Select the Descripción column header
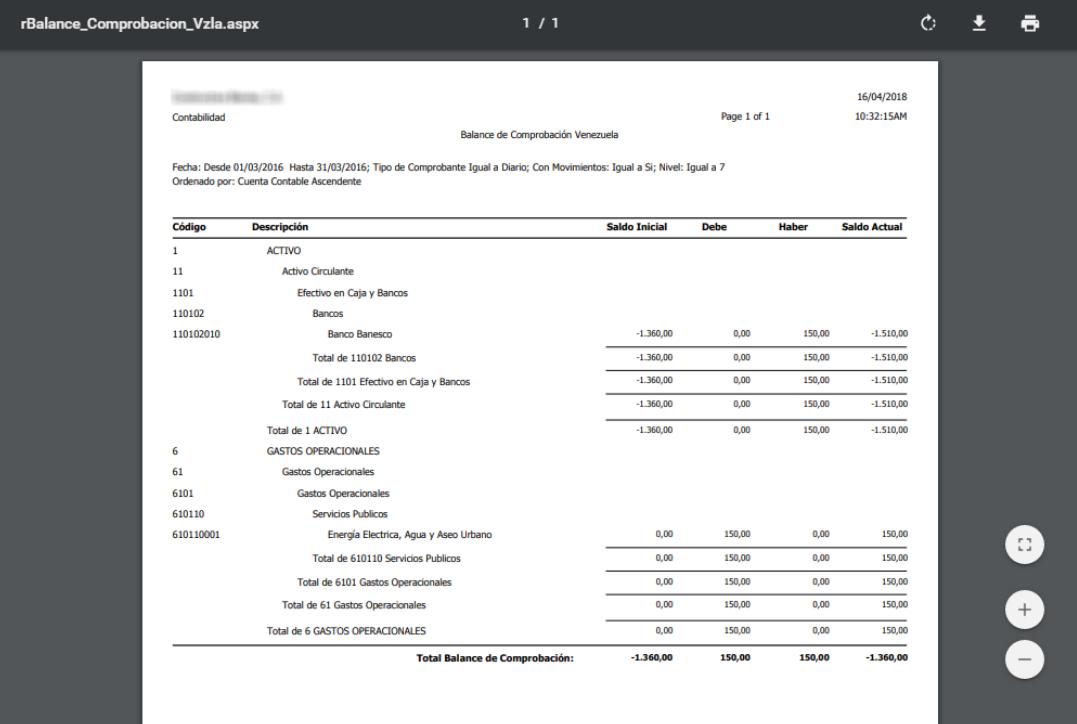This screenshot has width=1077, height=724. tap(280, 227)
